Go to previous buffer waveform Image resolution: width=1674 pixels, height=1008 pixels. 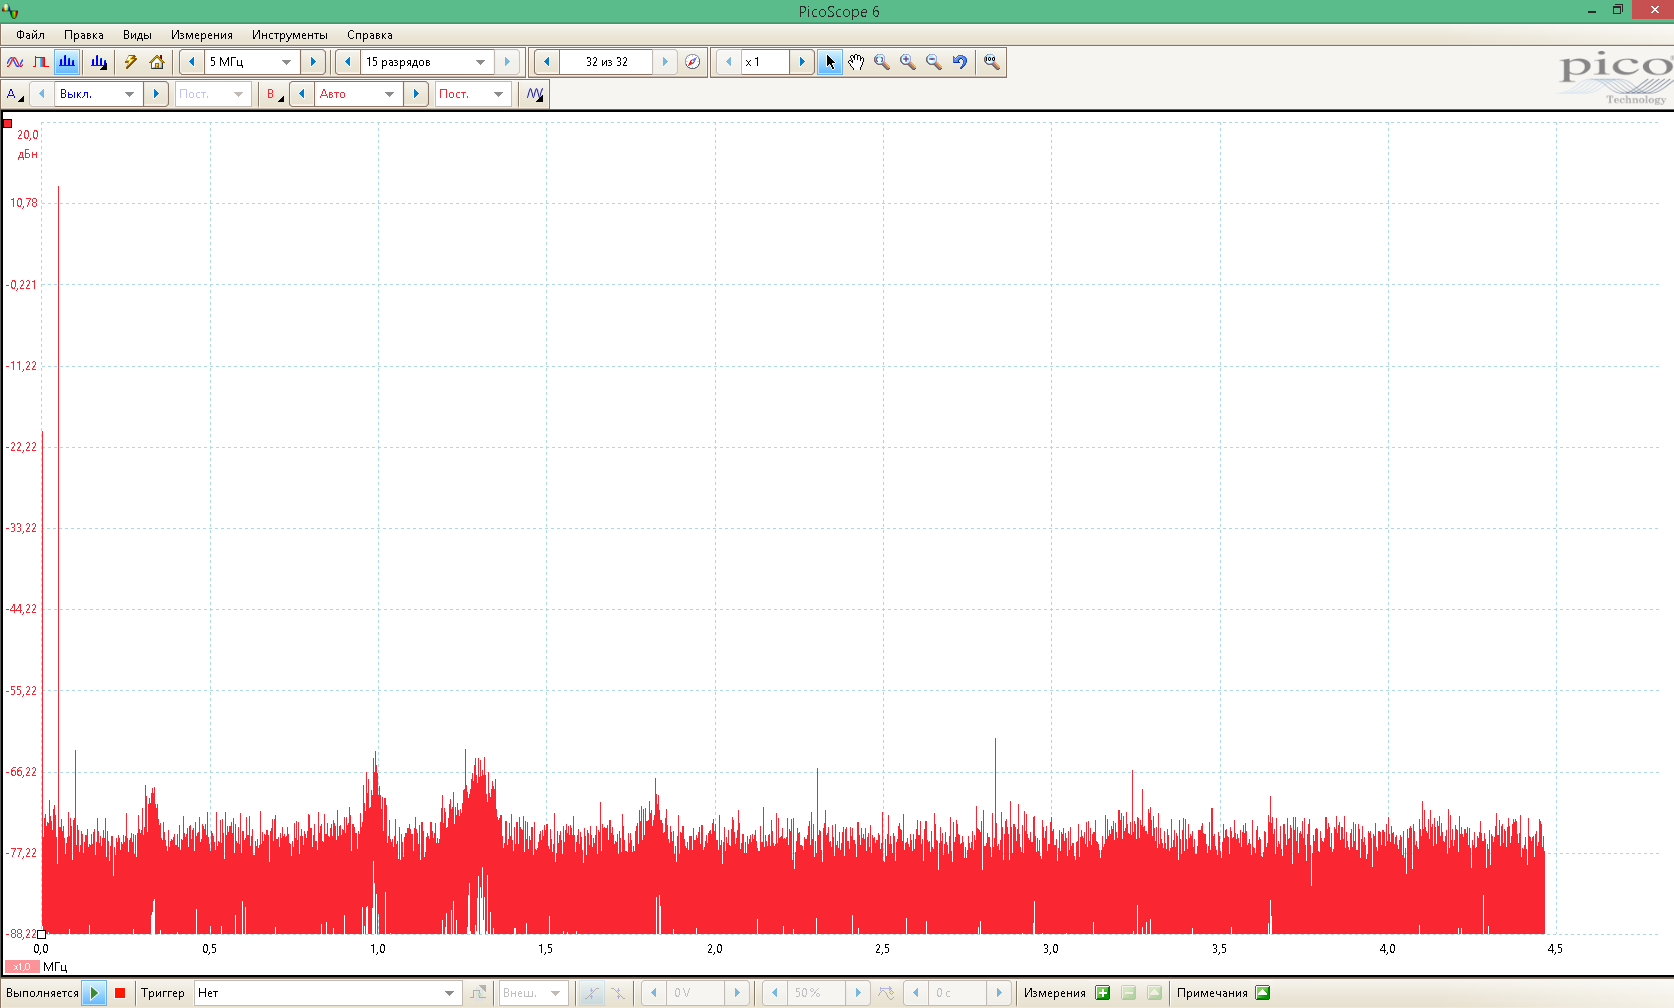click(x=546, y=62)
